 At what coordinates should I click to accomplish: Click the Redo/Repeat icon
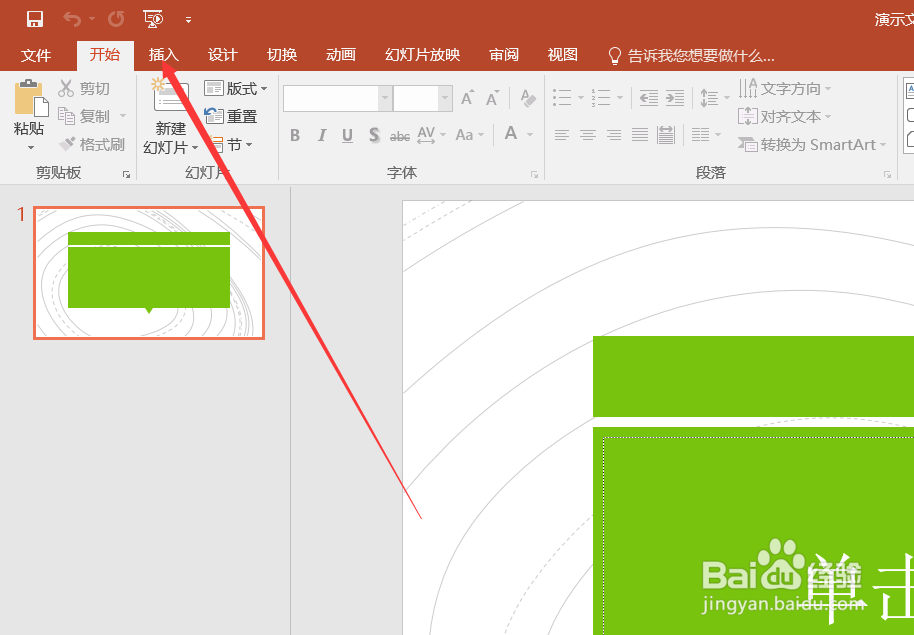point(116,19)
